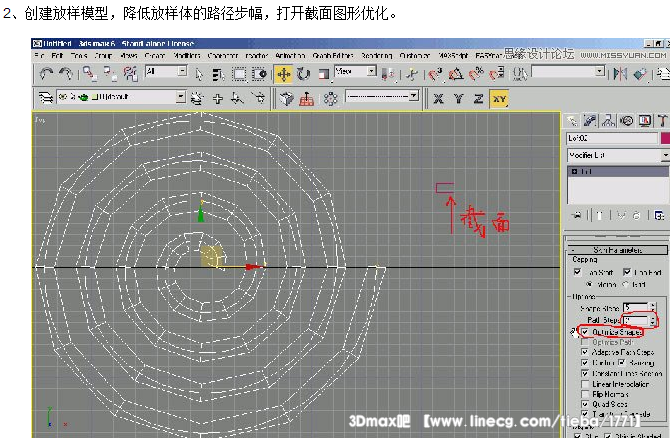
Task: Open the Named Selection Sets editor
Action: pos(520,74)
